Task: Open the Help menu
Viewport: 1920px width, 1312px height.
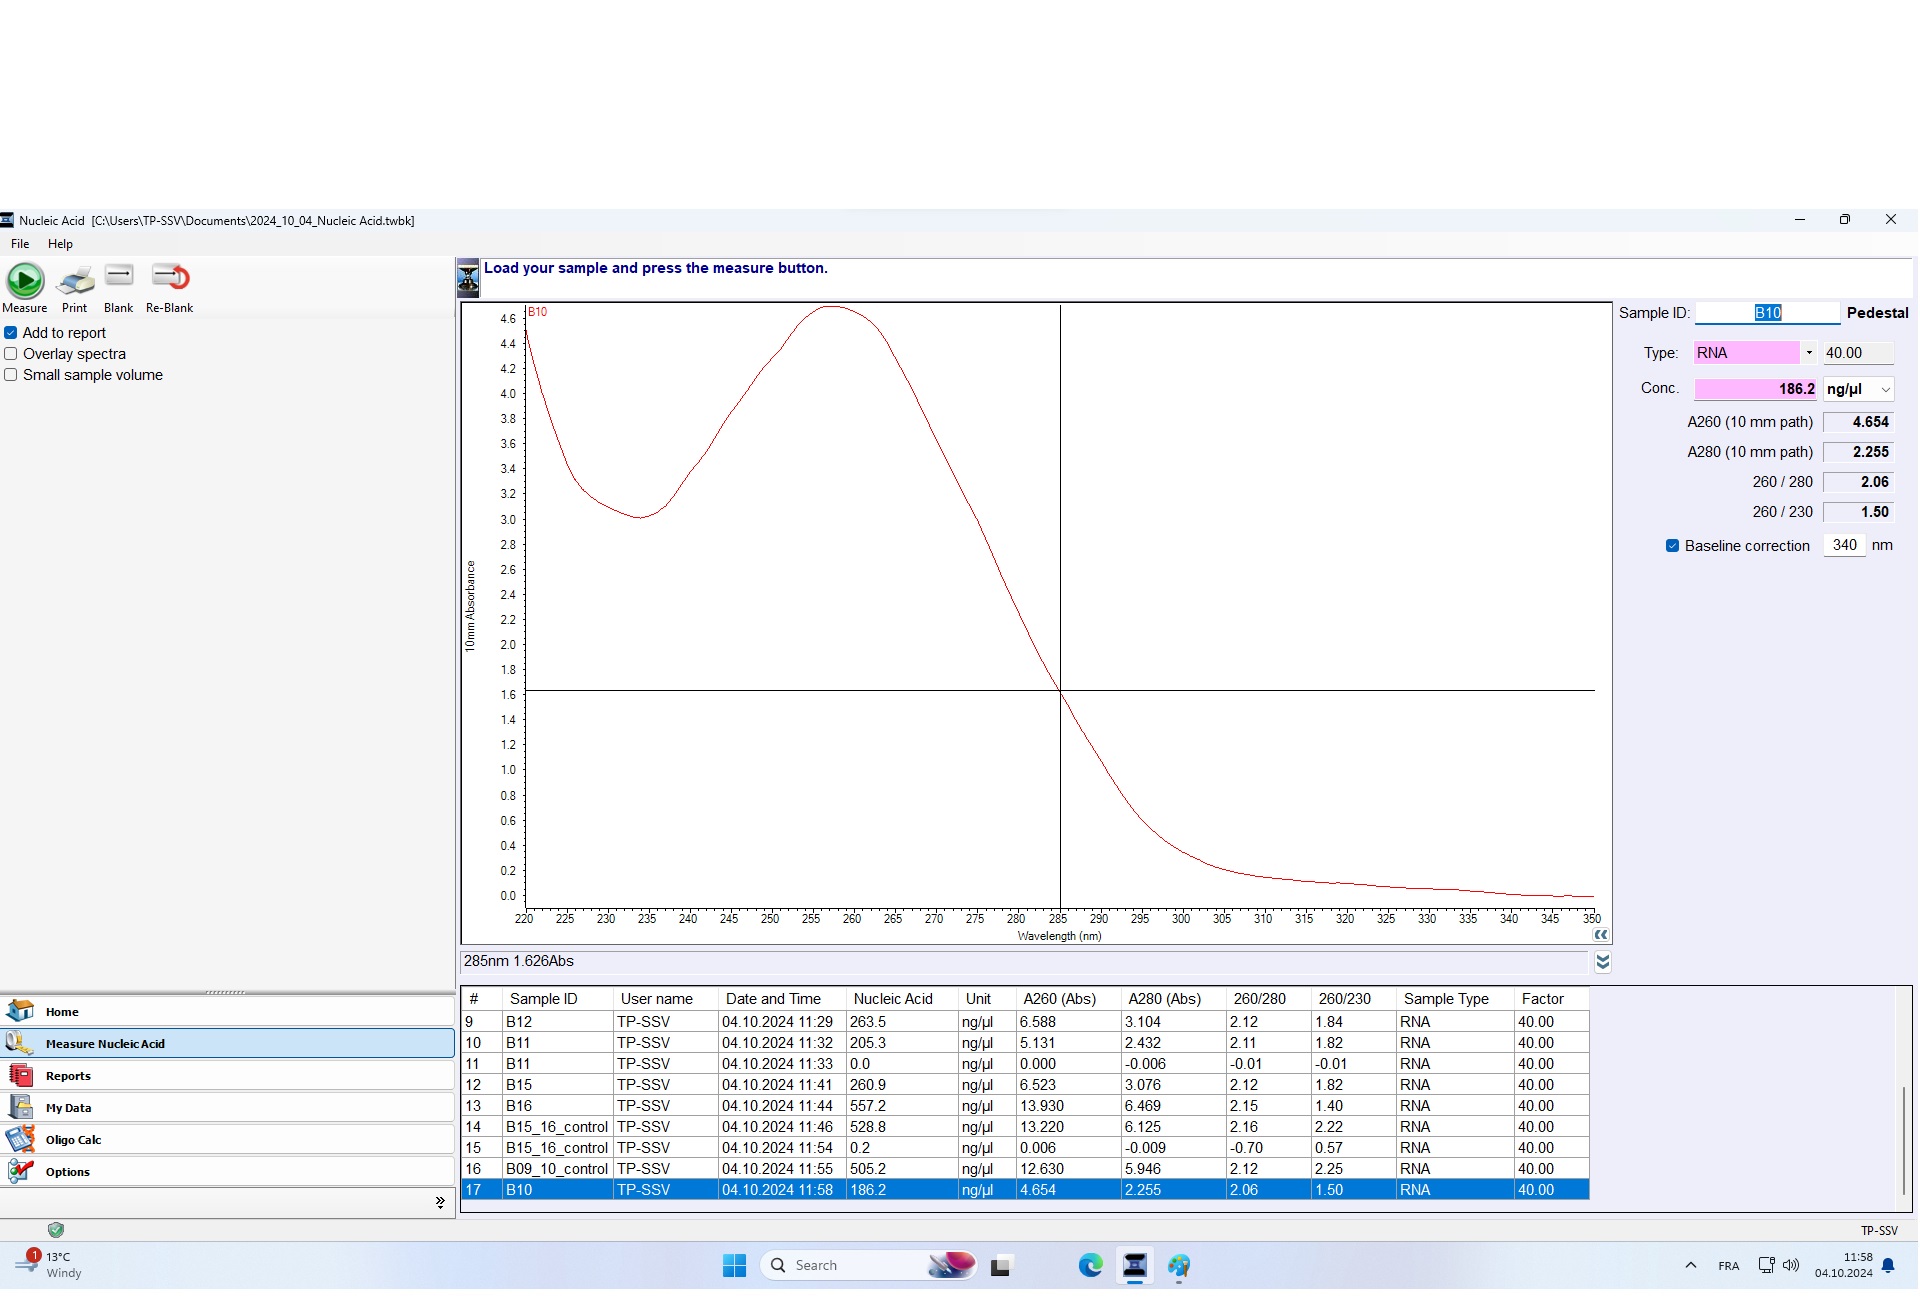Action: [60, 244]
